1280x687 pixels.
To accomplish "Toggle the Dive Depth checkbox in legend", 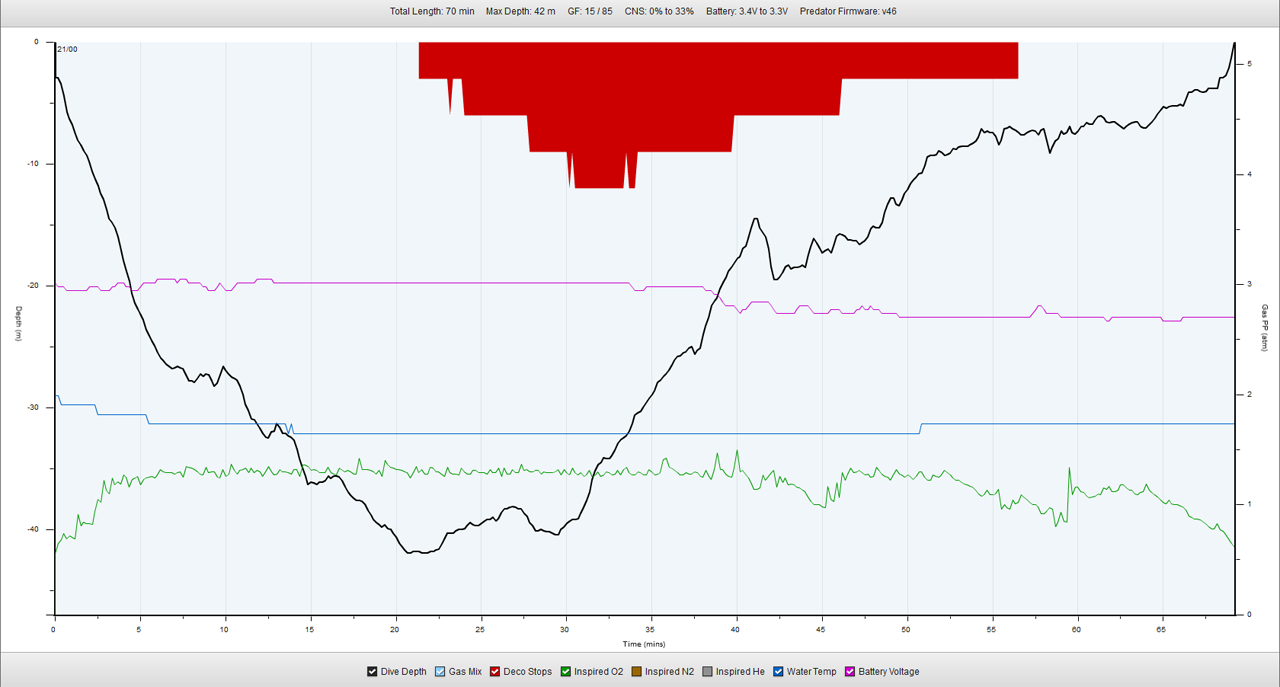I will (373, 672).
